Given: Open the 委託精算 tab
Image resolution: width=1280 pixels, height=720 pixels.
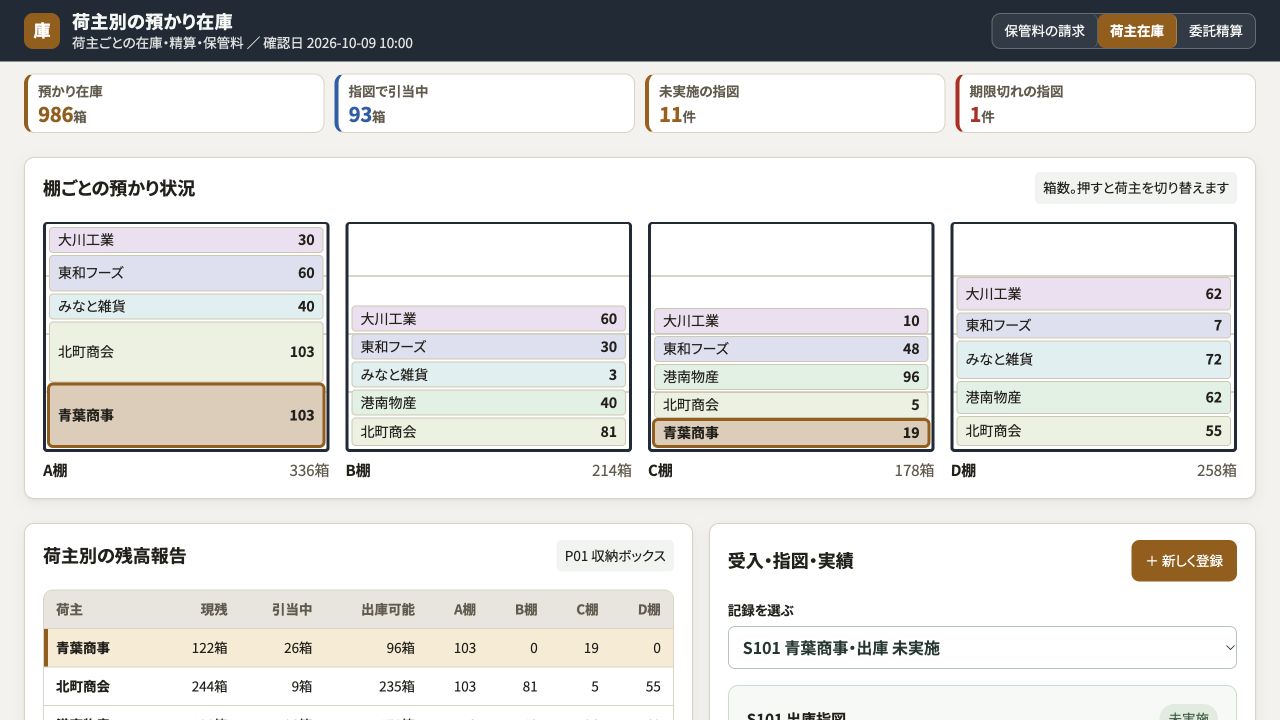Looking at the screenshot, I should (x=1215, y=31).
